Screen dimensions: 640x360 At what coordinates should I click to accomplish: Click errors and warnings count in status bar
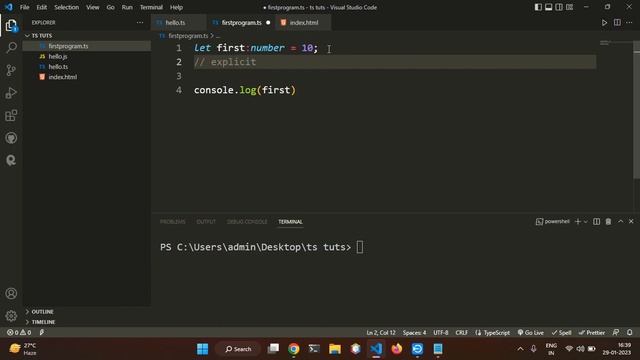click(x=19, y=333)
